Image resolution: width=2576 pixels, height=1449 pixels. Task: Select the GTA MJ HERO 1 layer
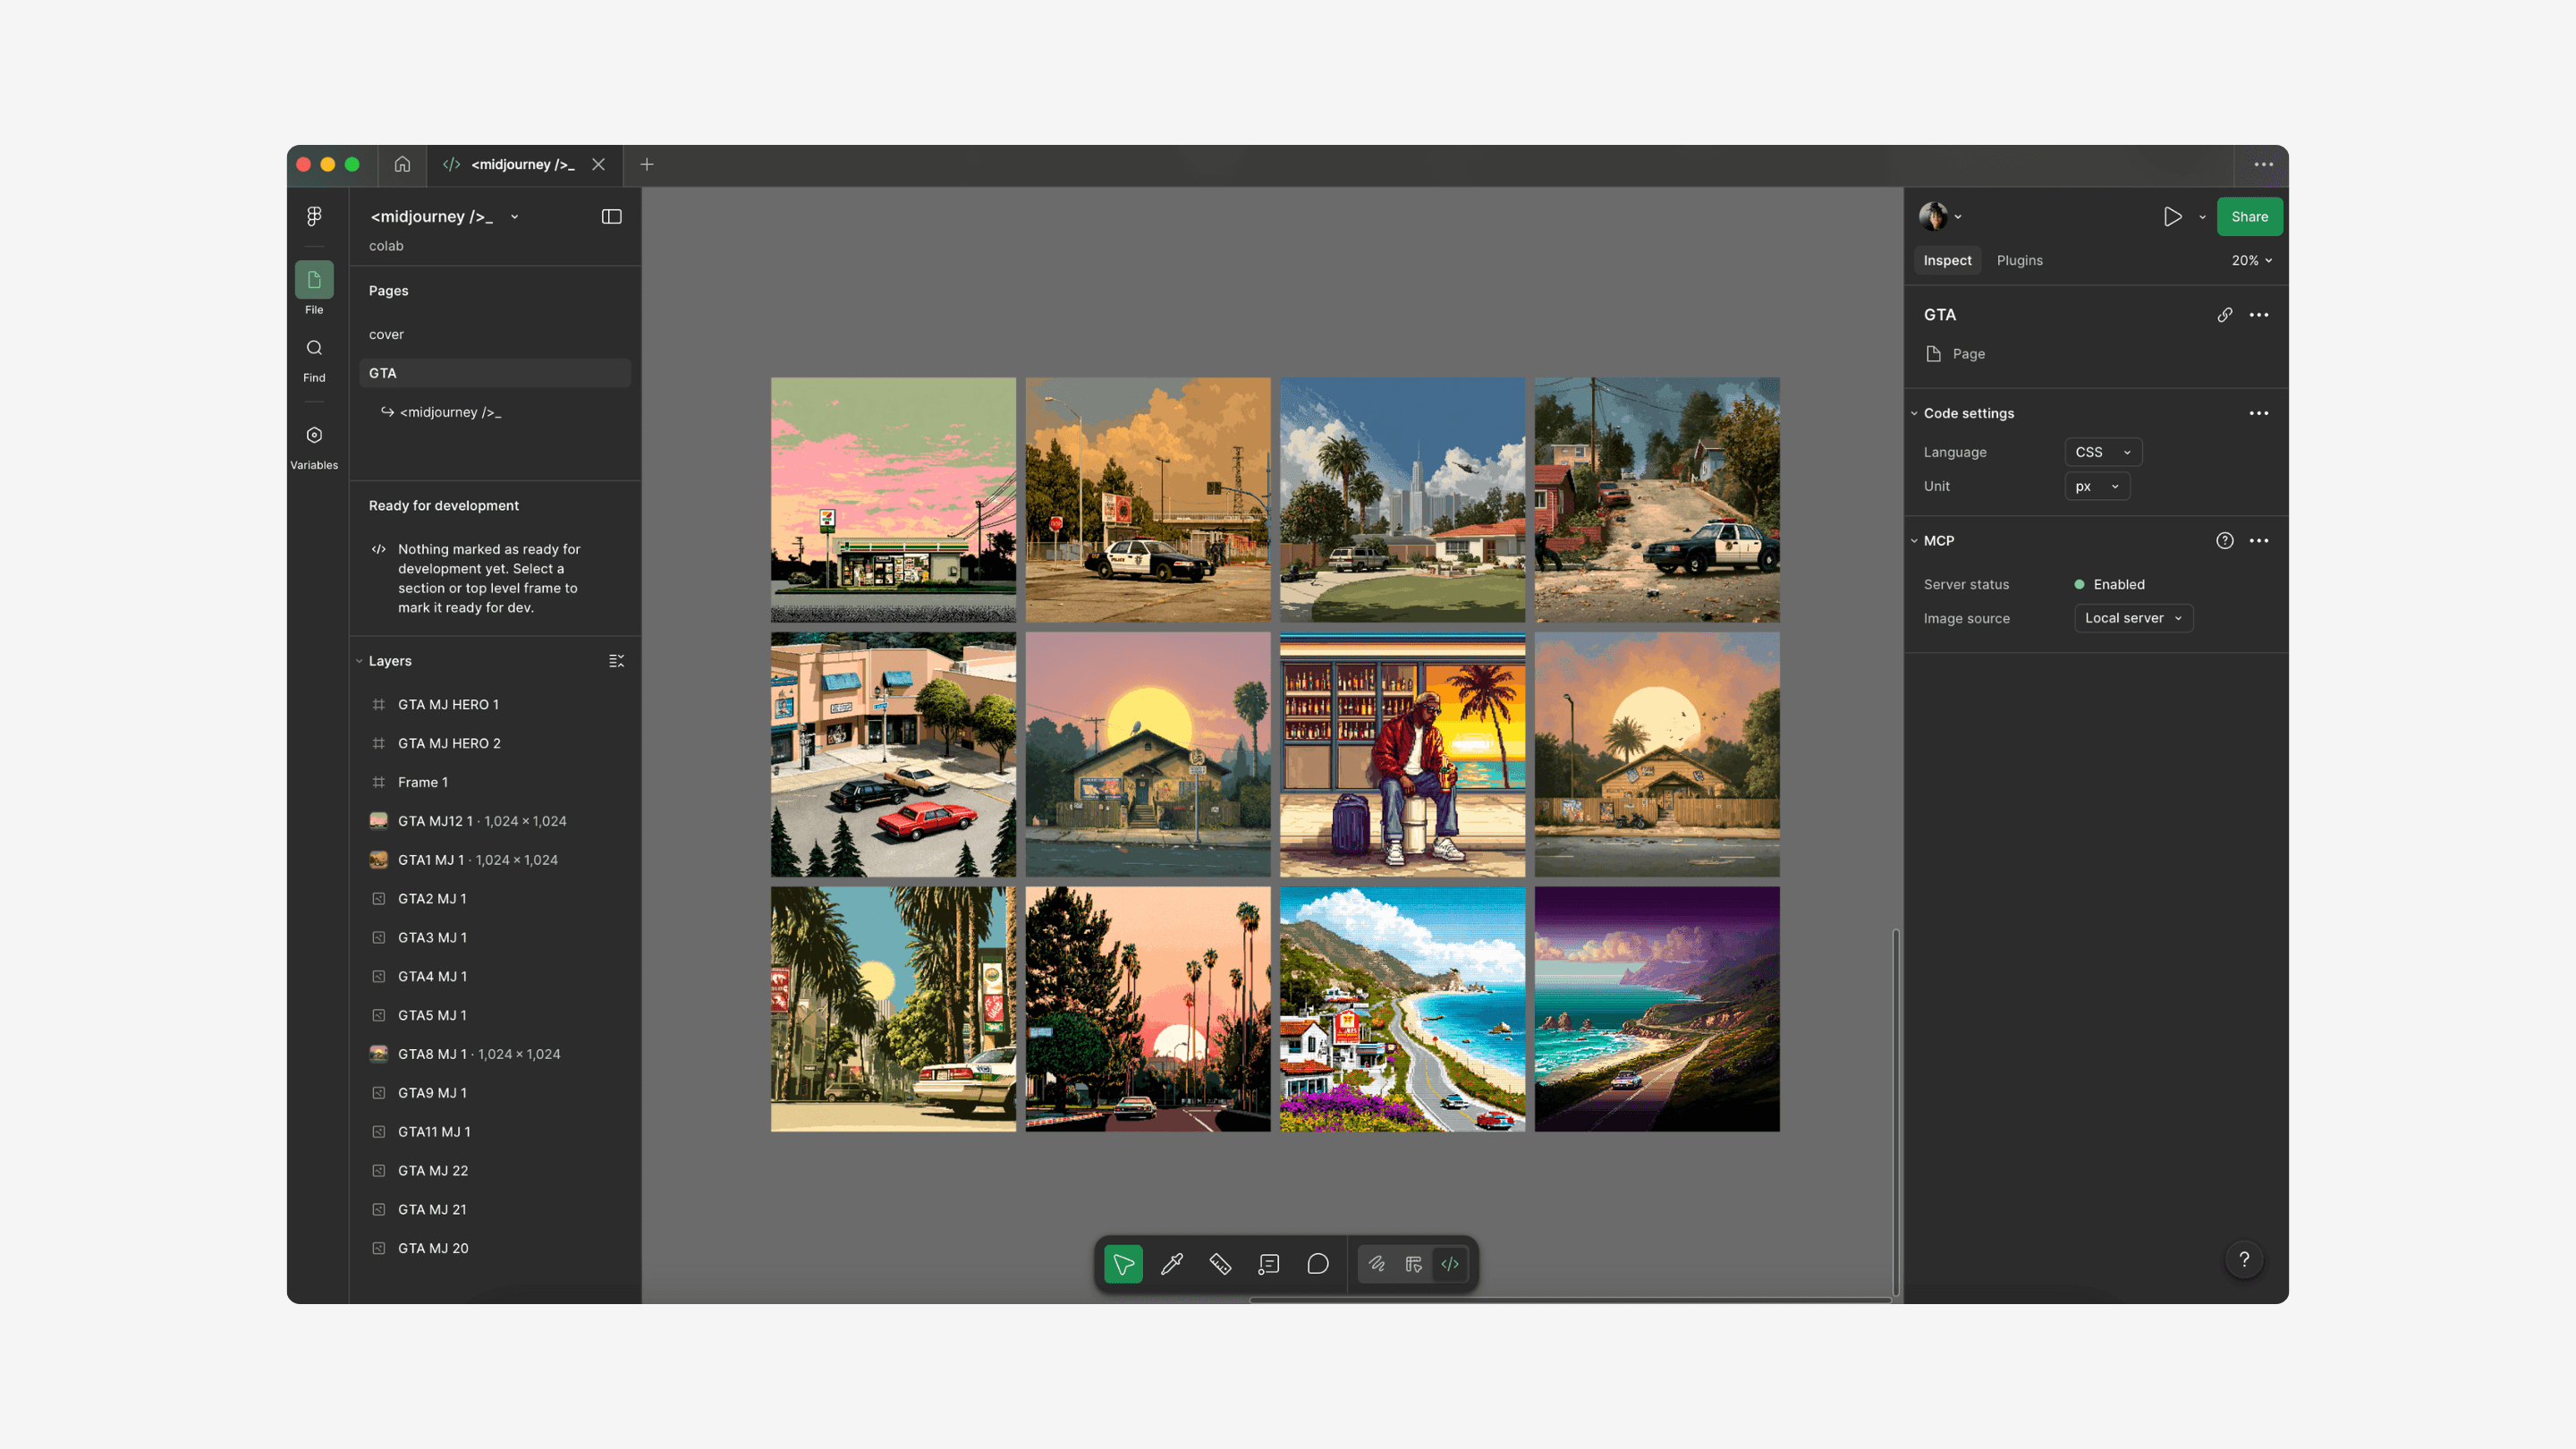point(448,704)
